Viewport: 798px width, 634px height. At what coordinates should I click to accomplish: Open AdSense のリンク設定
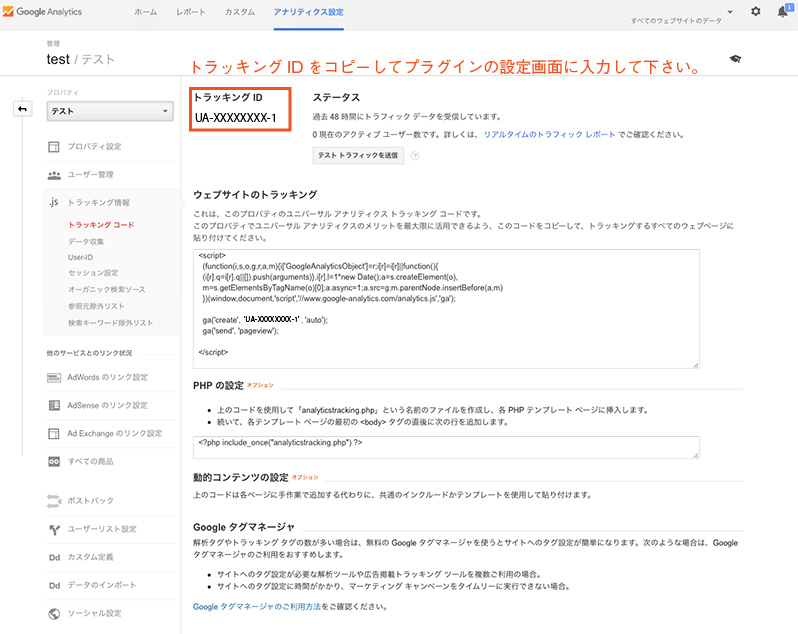point(107,406)
